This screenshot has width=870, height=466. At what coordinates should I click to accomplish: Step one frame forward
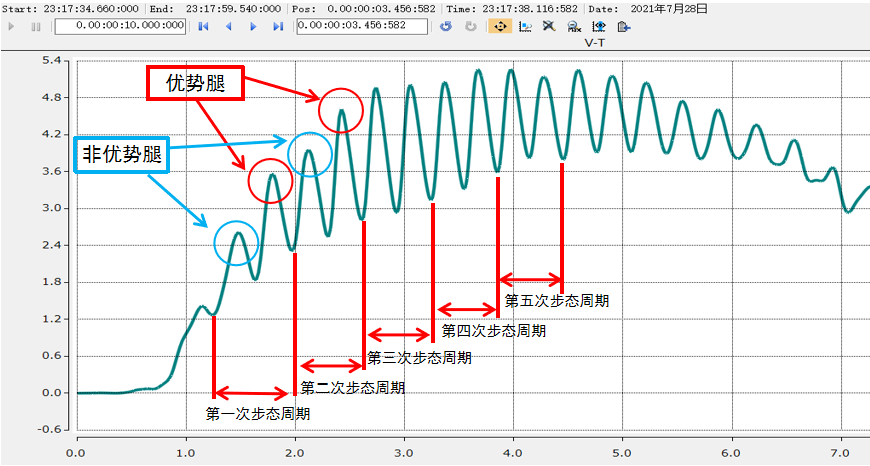(252, 26)
